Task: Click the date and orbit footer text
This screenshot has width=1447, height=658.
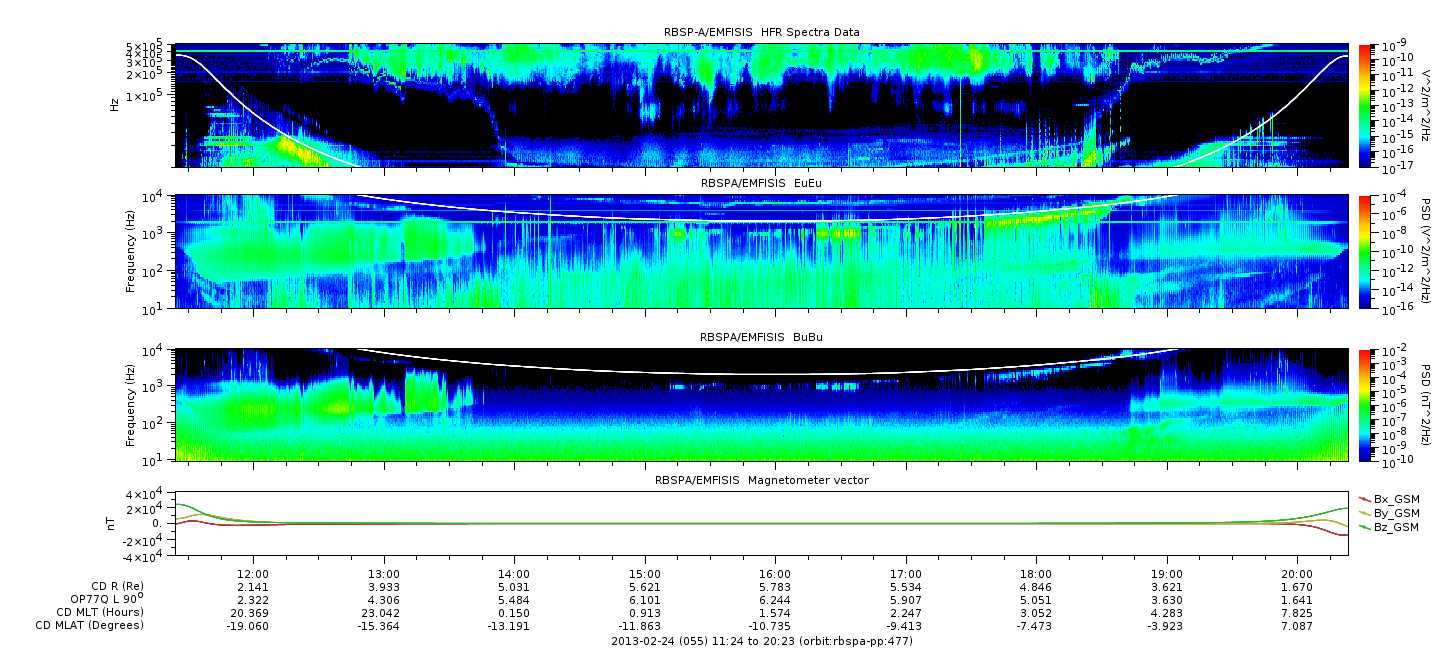Action: (x=761, y=641)
